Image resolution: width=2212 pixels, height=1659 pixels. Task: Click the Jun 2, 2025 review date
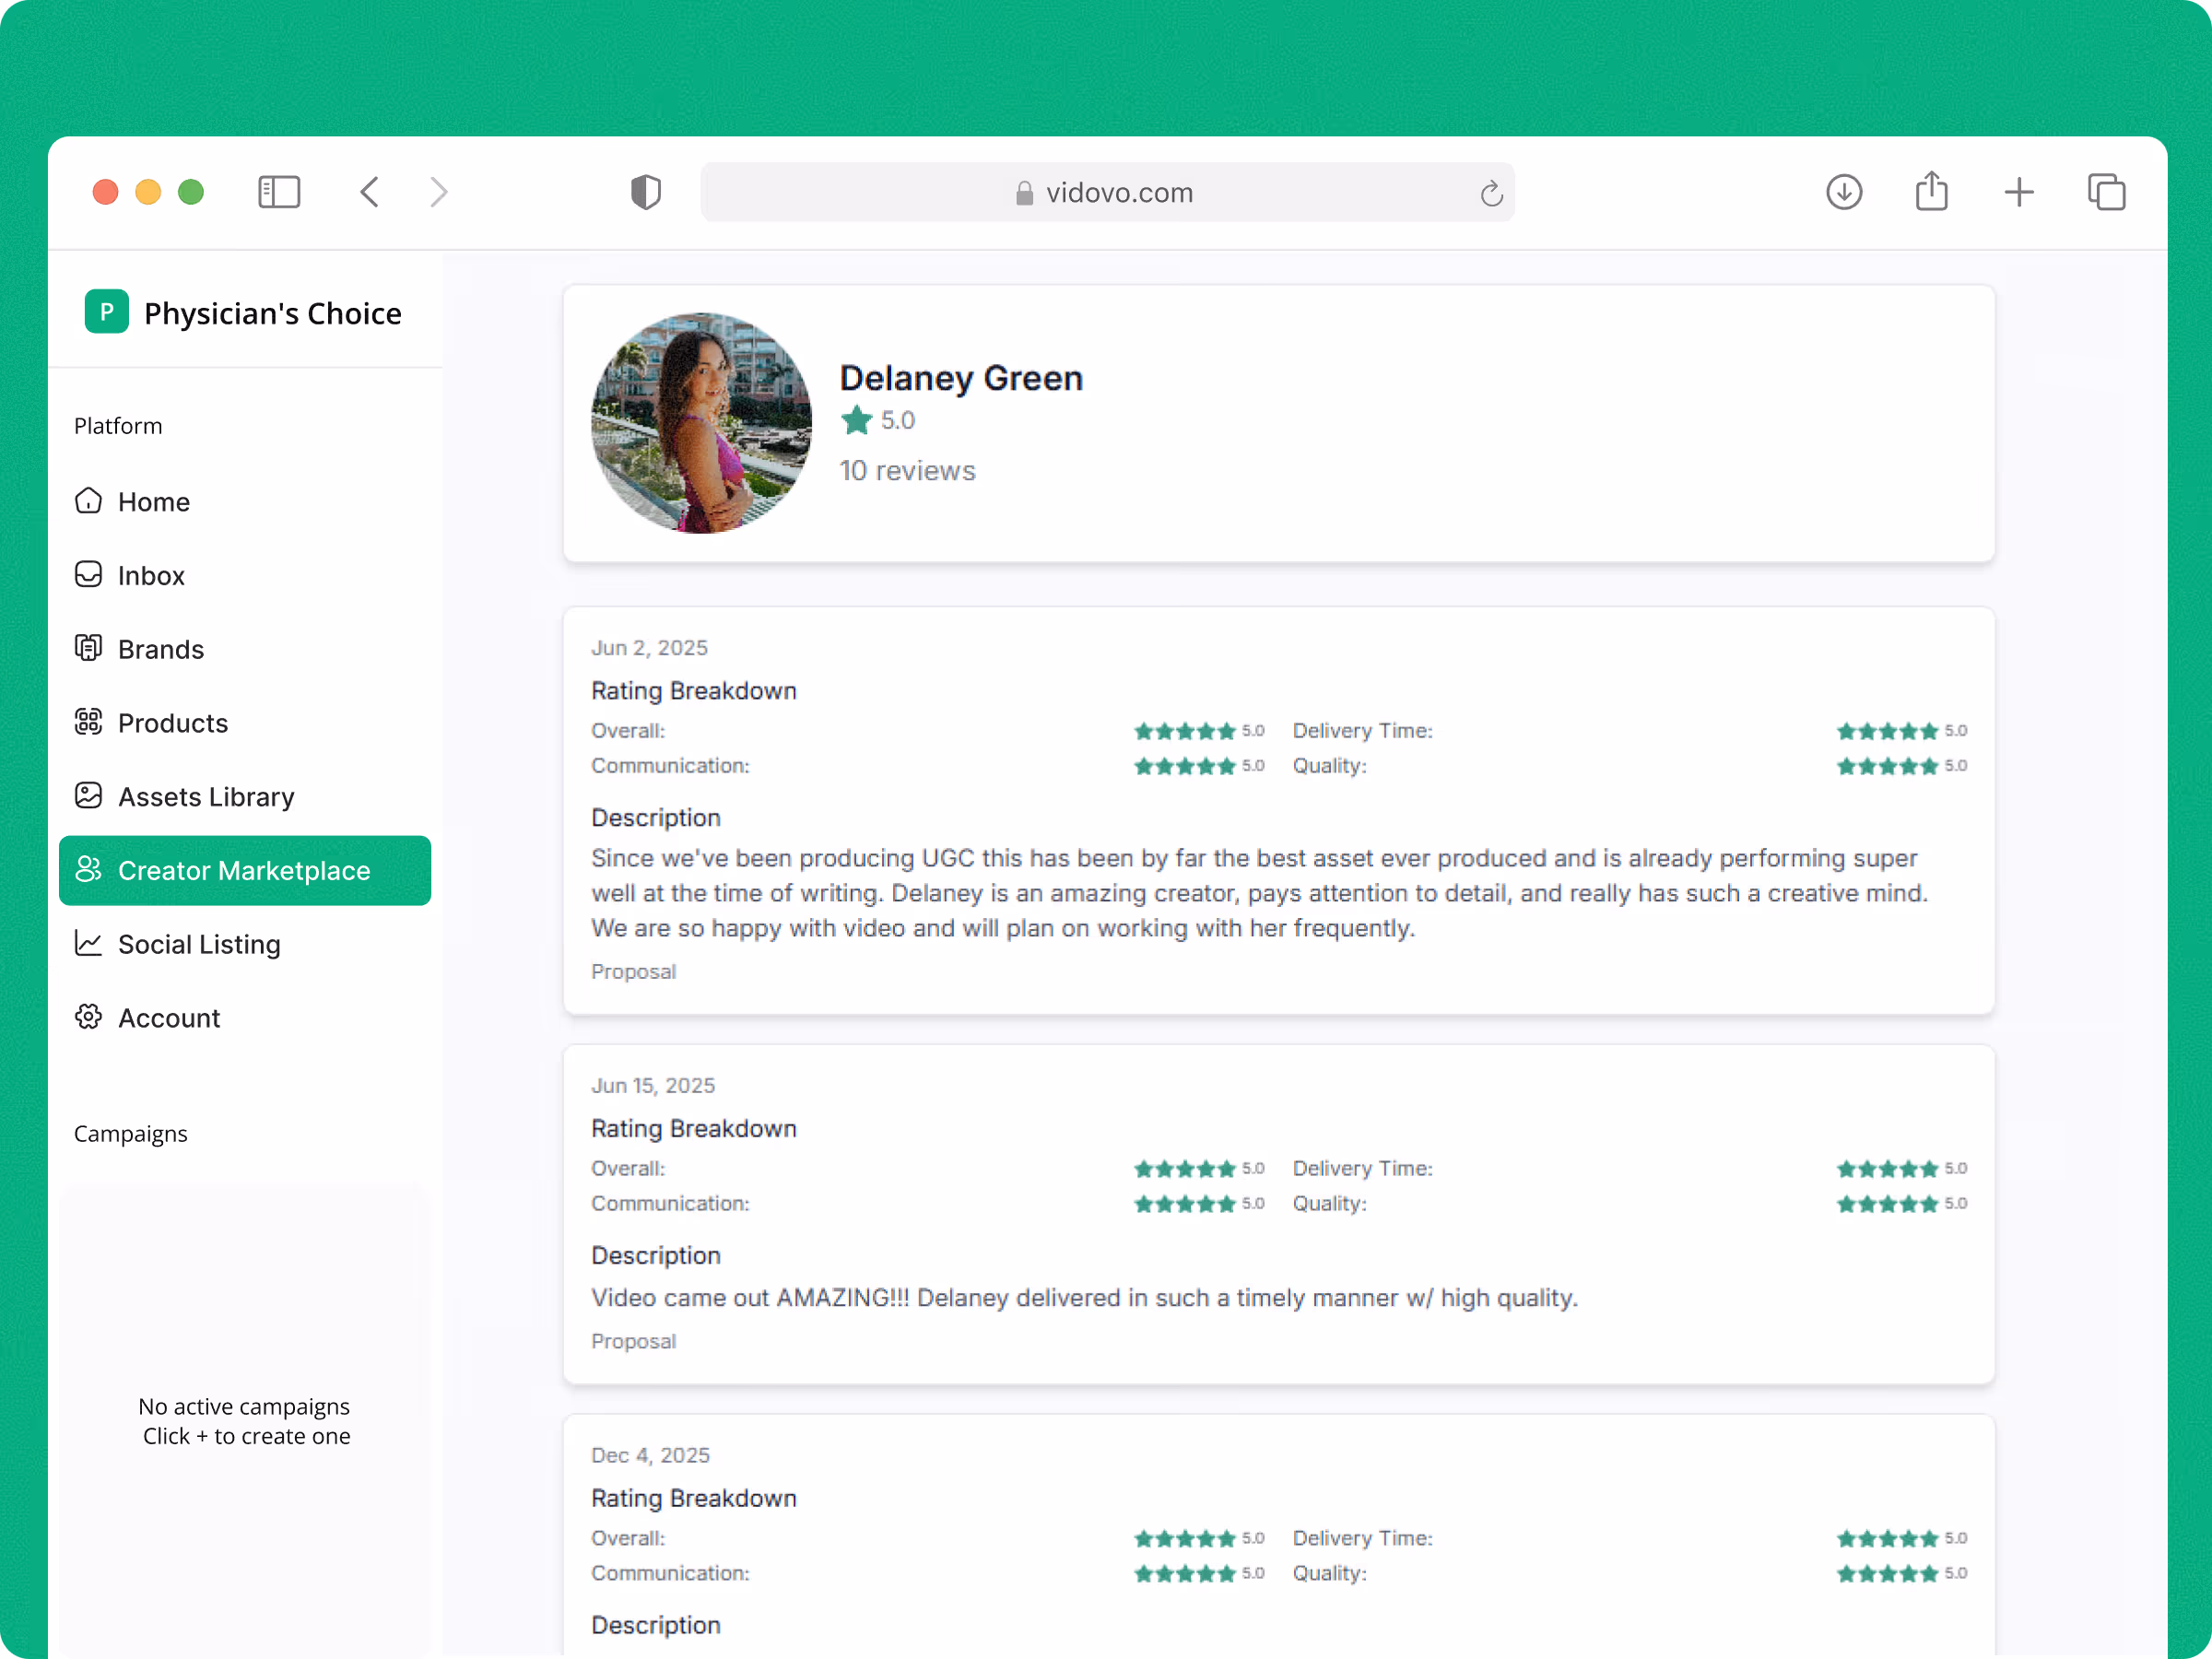[649, 648]
